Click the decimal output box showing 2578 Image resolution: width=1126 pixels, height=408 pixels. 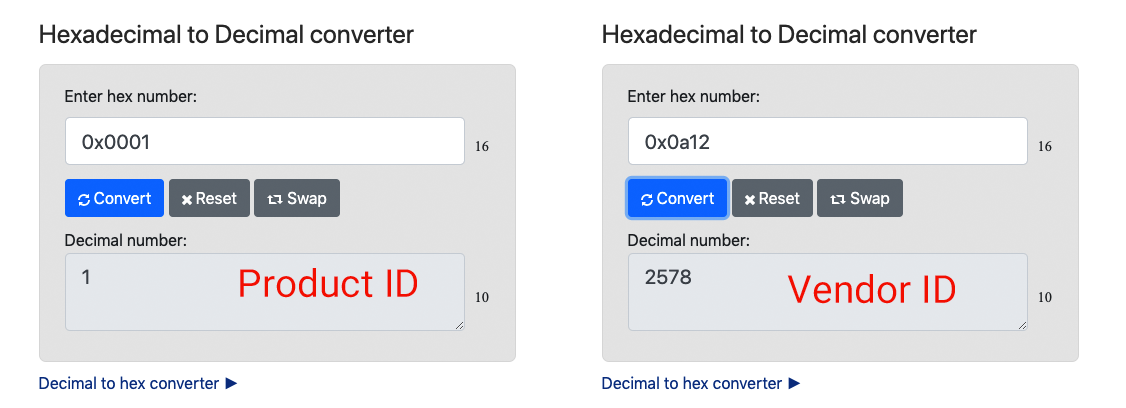point(828,292)
